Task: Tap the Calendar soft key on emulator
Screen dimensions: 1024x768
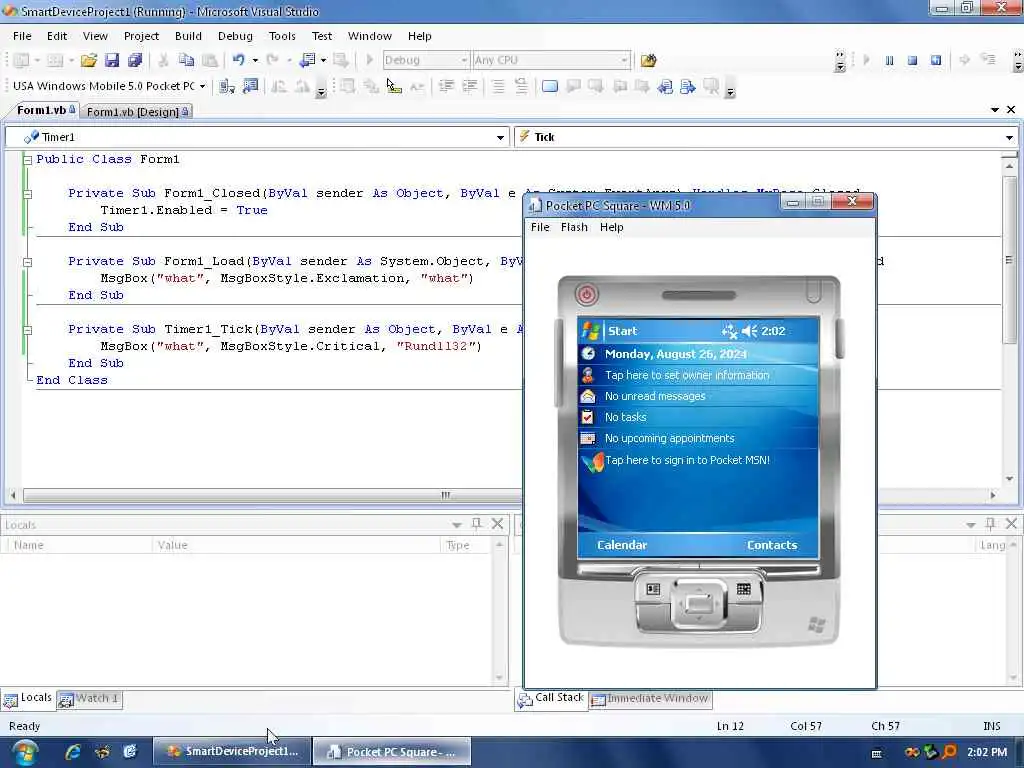Action: [x=622, y=545]
